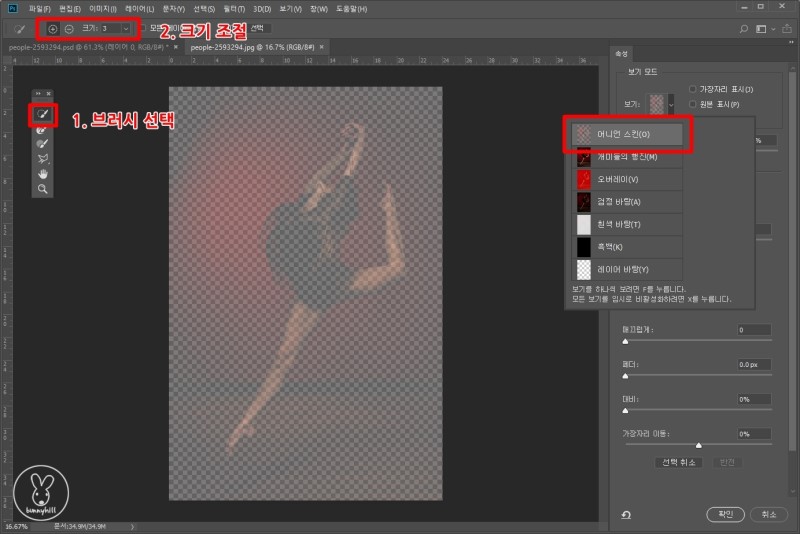Click the subtract-from-selection minus icon
The image size is (800, 534).
[x=69, y=29]
